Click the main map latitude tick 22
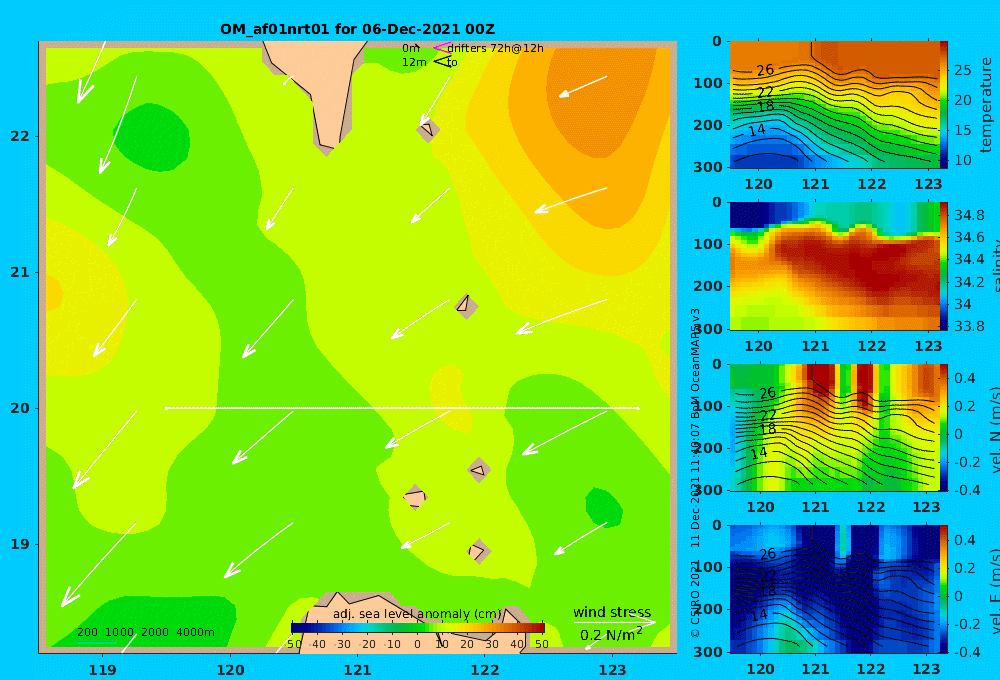 coord(20,136)
